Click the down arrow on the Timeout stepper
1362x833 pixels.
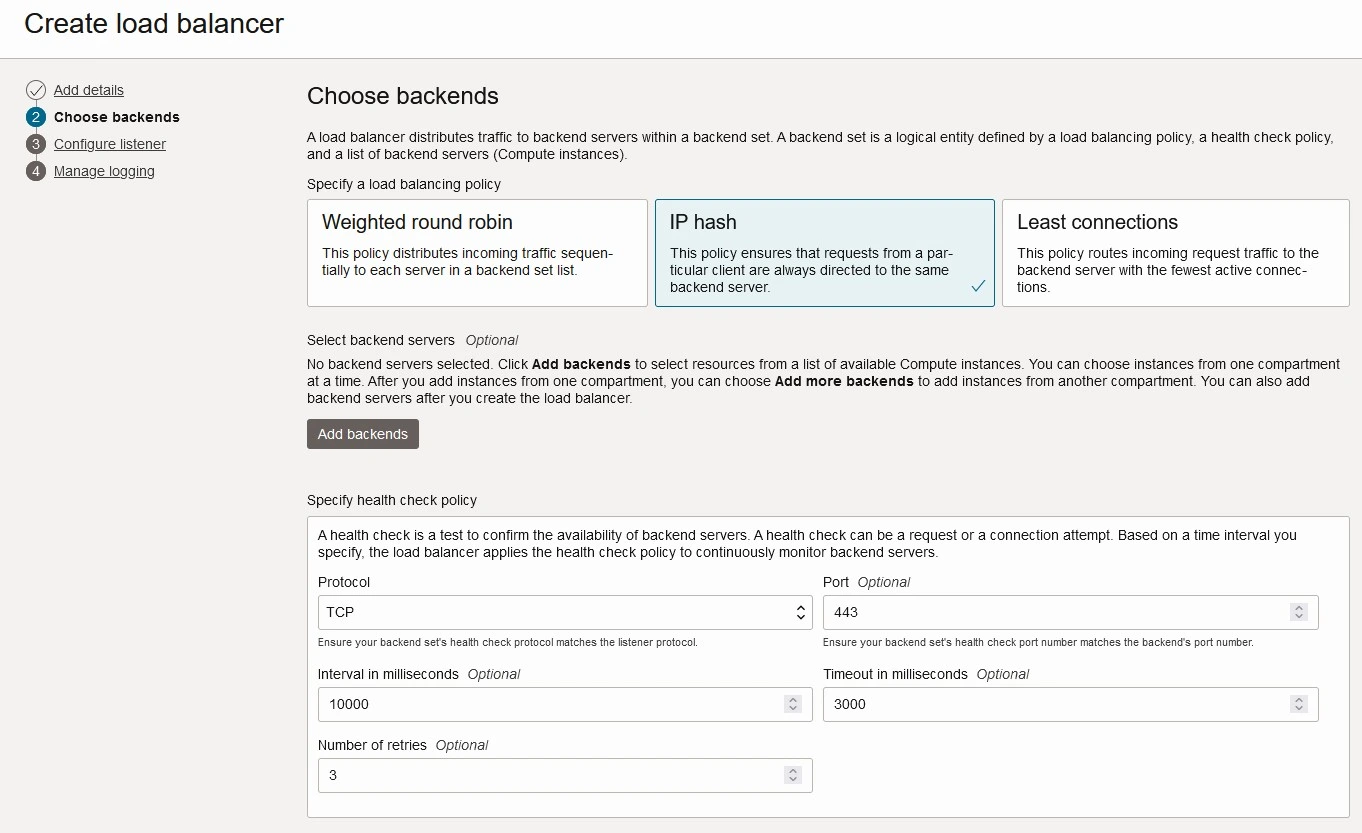(1299, 710)
